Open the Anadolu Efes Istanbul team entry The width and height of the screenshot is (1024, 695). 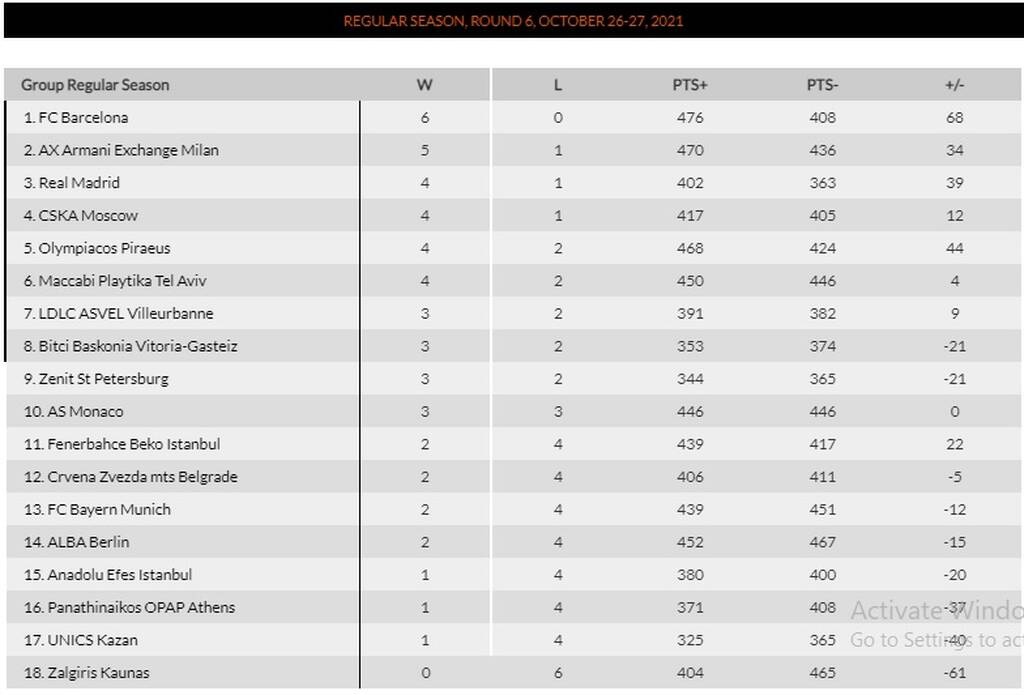coord(120,575)
